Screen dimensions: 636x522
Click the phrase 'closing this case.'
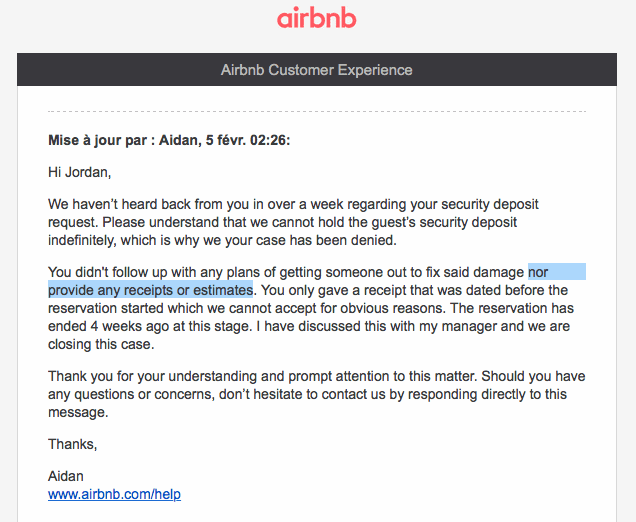[x=101, y=344]
